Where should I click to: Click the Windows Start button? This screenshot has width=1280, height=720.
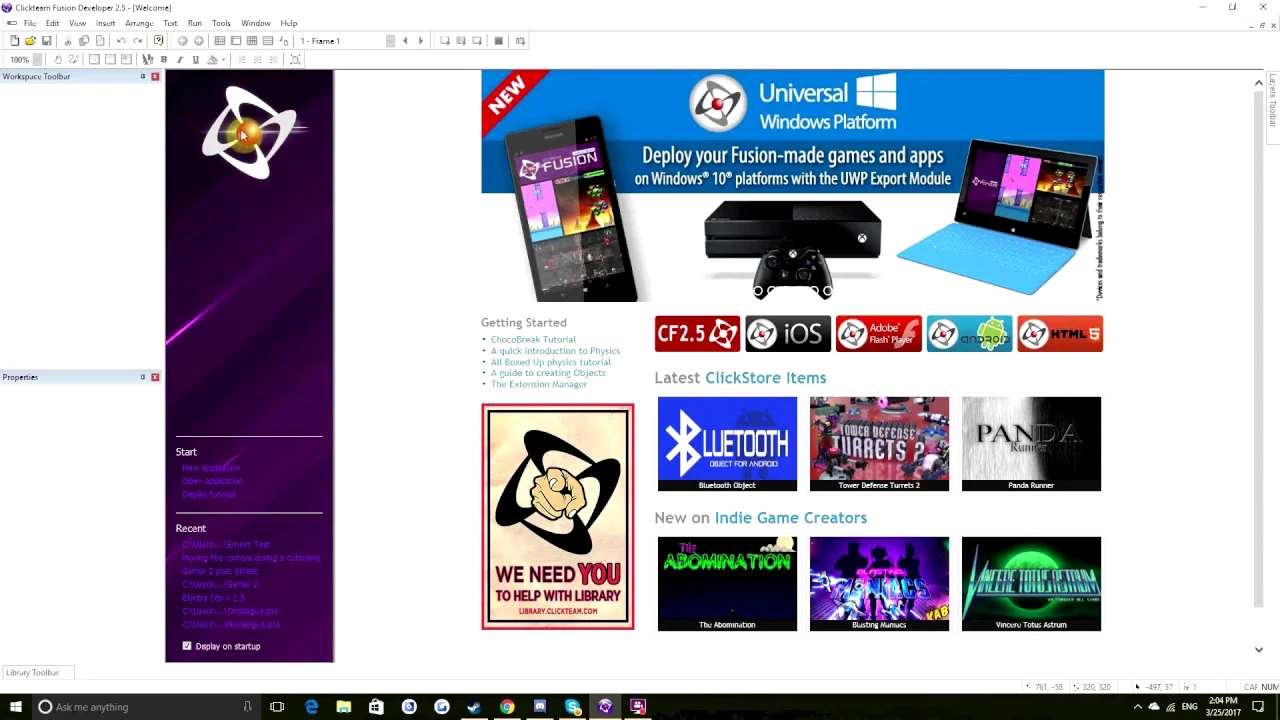point(16,707)
